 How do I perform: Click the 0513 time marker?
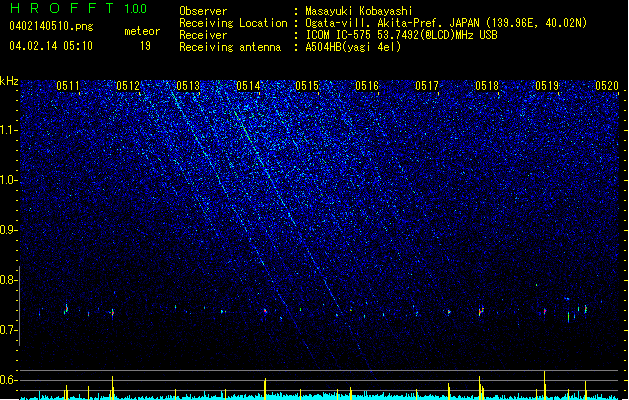(188, 86)
